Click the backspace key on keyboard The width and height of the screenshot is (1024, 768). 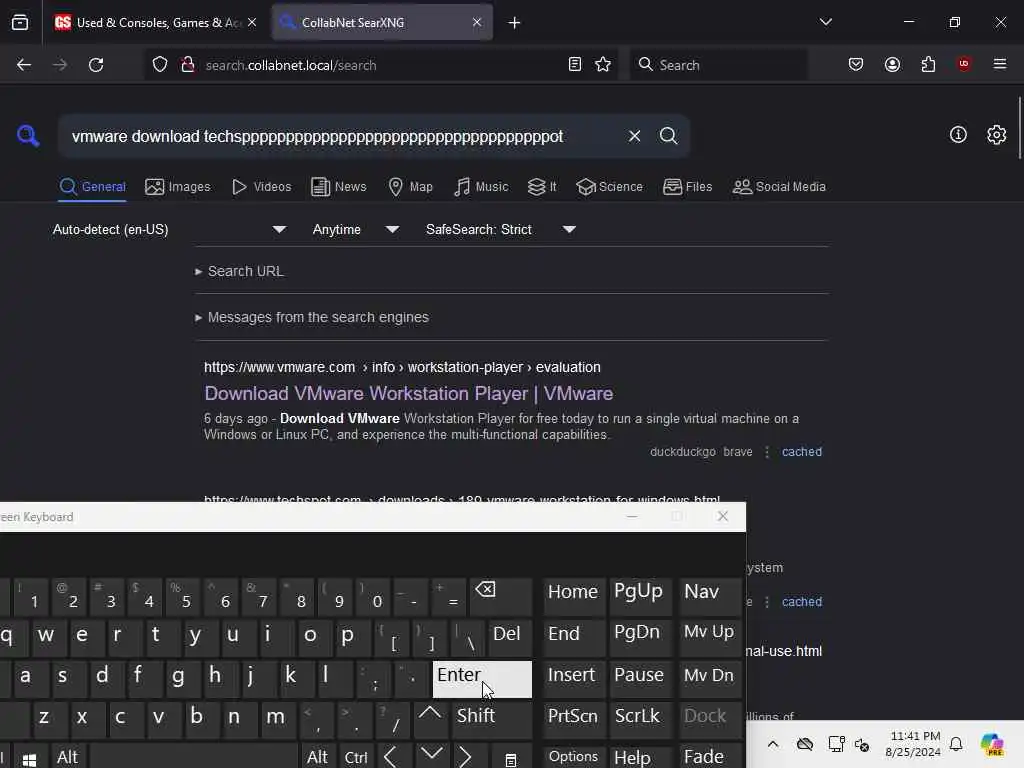click(x=503, y=596)
